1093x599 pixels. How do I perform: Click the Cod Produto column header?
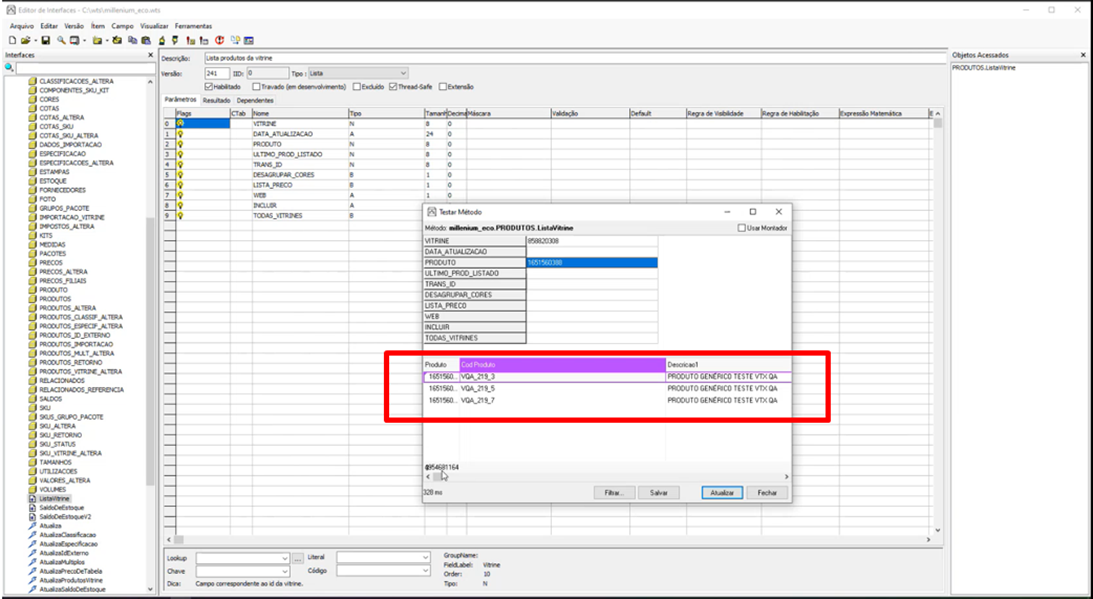(x=563, y=364)
